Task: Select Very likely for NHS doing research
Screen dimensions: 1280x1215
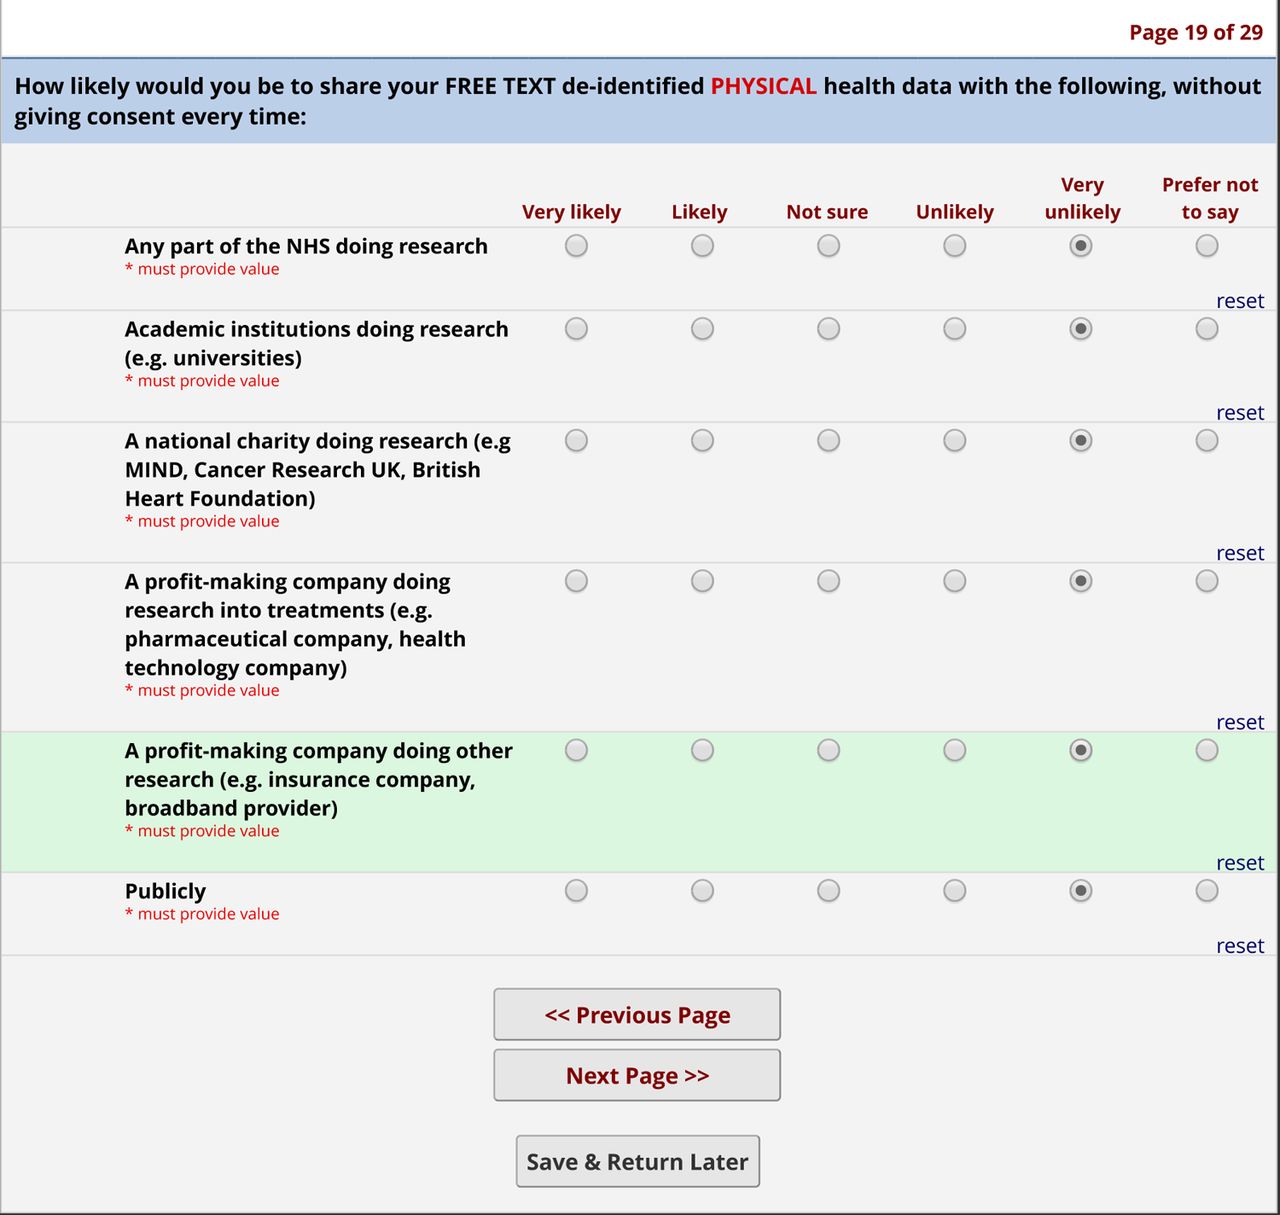Action: 576,246
